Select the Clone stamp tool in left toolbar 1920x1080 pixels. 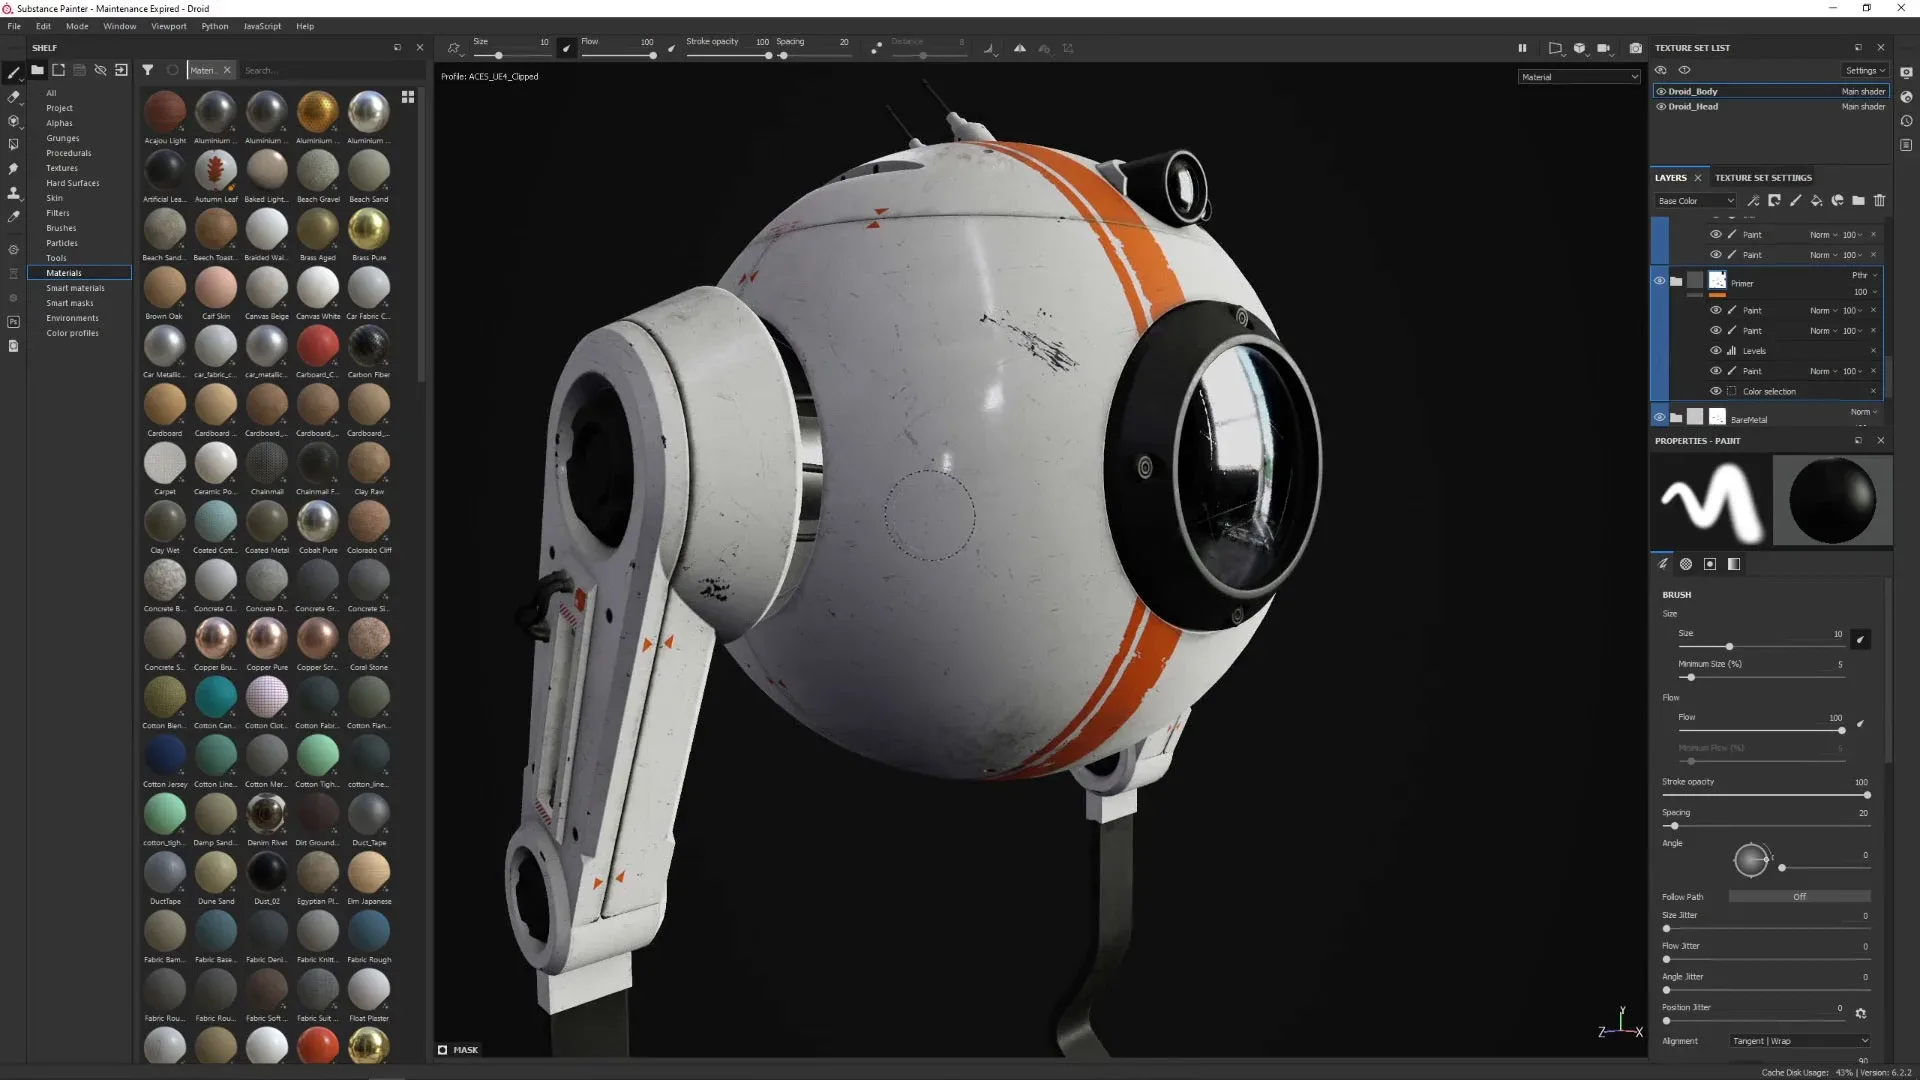click(x=13, y=193)
